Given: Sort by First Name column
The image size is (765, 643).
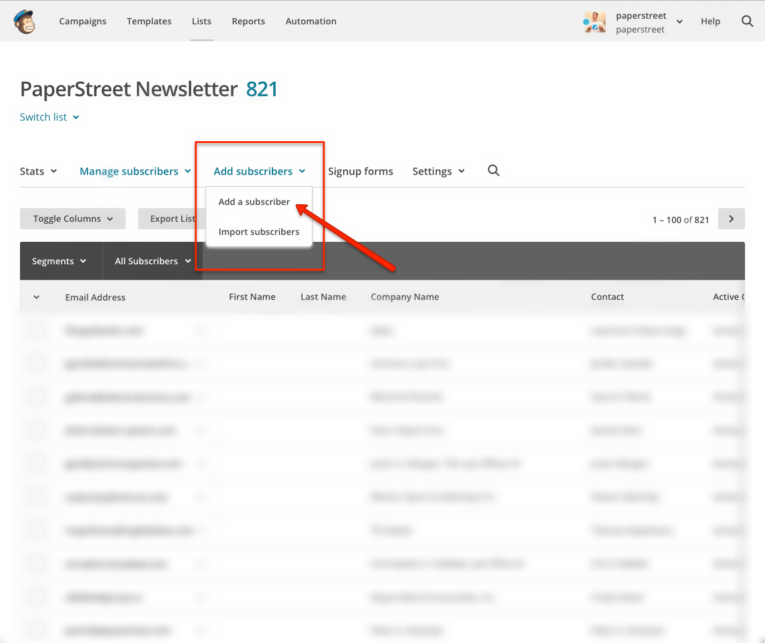Looking at the screenshot, I should [x=252, y=297].
